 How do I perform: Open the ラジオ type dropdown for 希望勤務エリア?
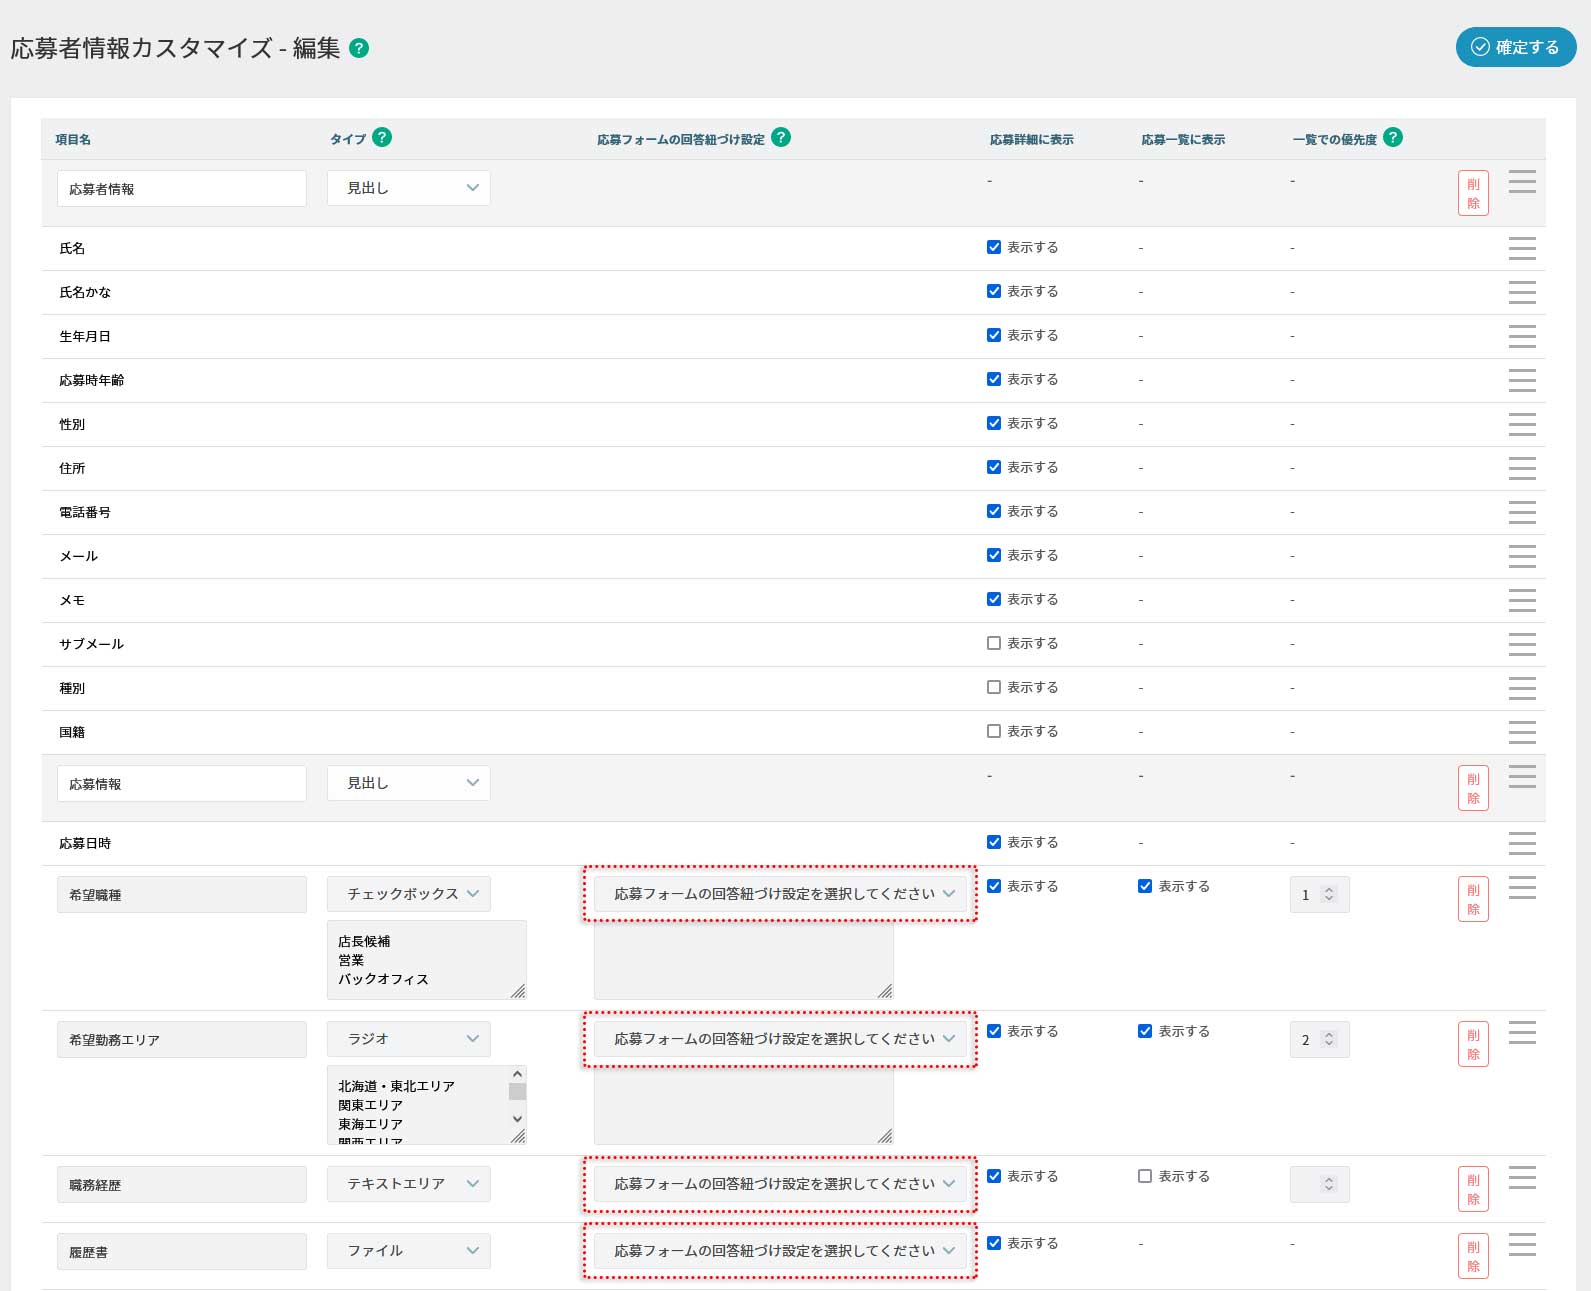409,1039
